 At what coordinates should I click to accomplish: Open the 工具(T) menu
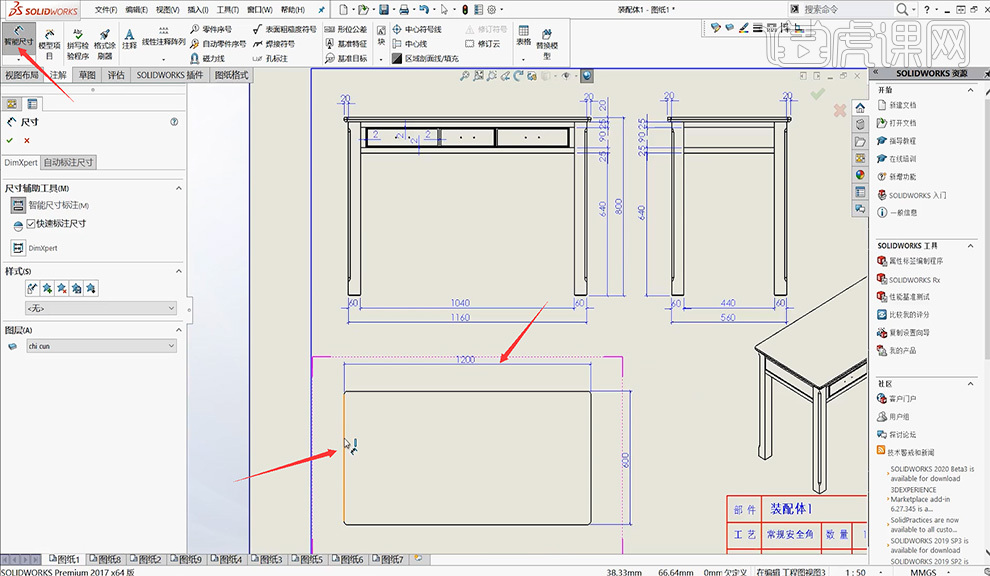pos(227,9)
